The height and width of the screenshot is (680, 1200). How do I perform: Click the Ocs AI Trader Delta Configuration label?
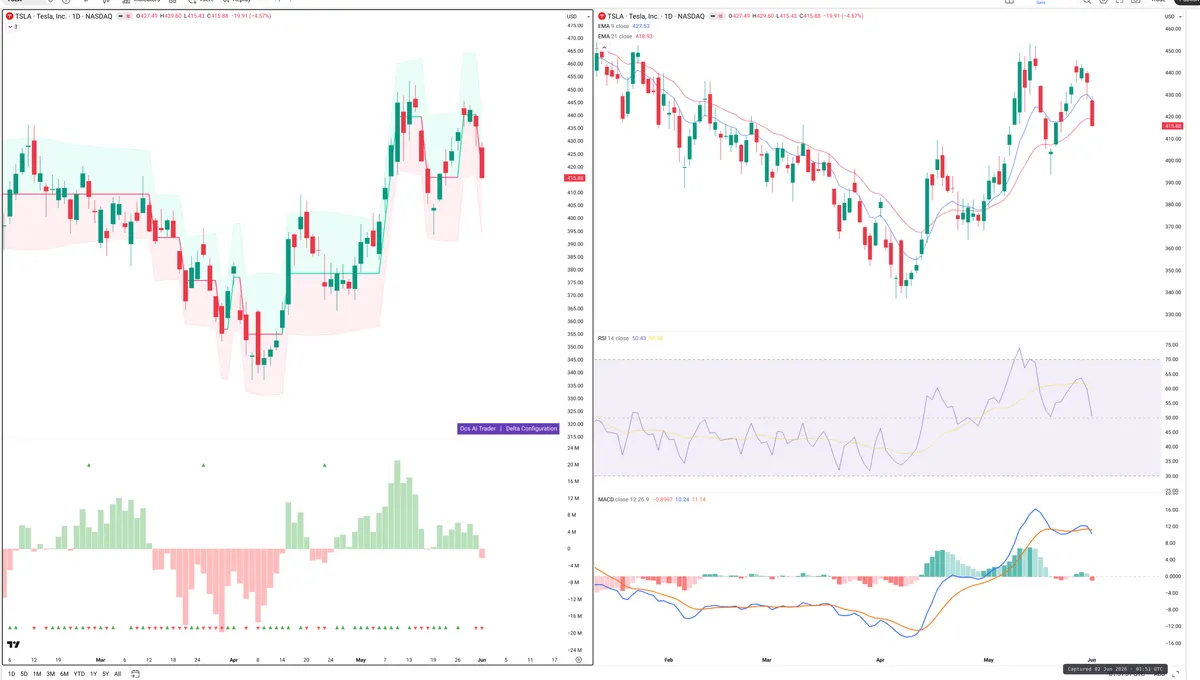[507, 428]
